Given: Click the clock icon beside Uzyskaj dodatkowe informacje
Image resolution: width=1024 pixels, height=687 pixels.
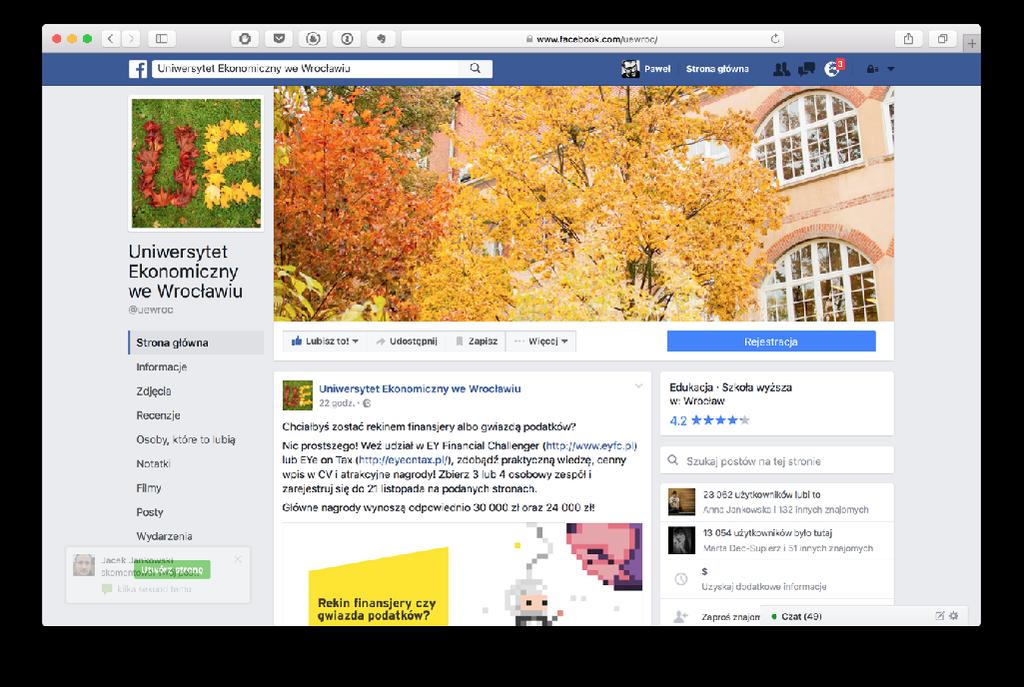Looking at the screenshot, I should click(x=680, y=579).
